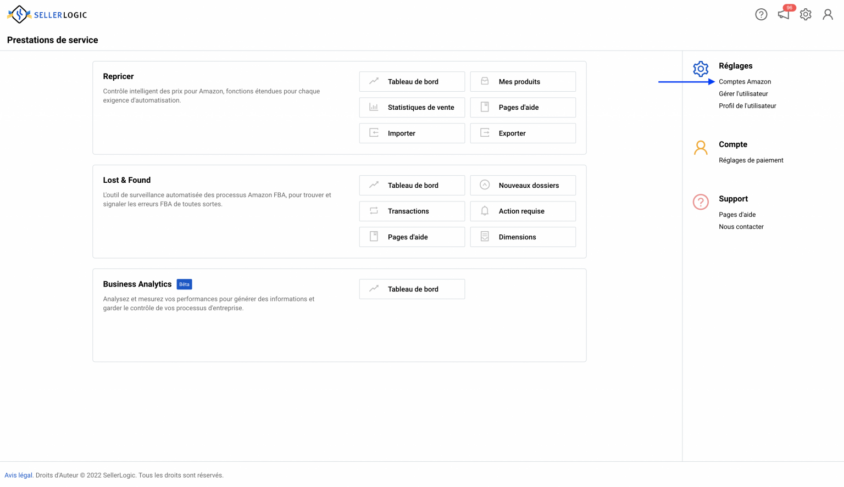Image resolution: width=844 pixels, height=487 pixels.
Task: Click the blue Réglages gear icon
Action: (x=700, y=69)
